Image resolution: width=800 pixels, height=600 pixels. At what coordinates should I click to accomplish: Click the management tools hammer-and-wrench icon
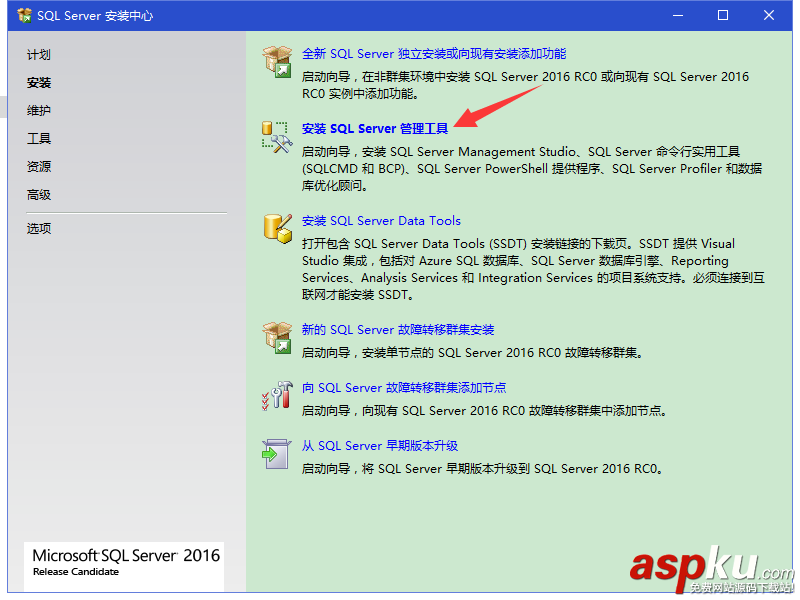(x=277, y=137)
